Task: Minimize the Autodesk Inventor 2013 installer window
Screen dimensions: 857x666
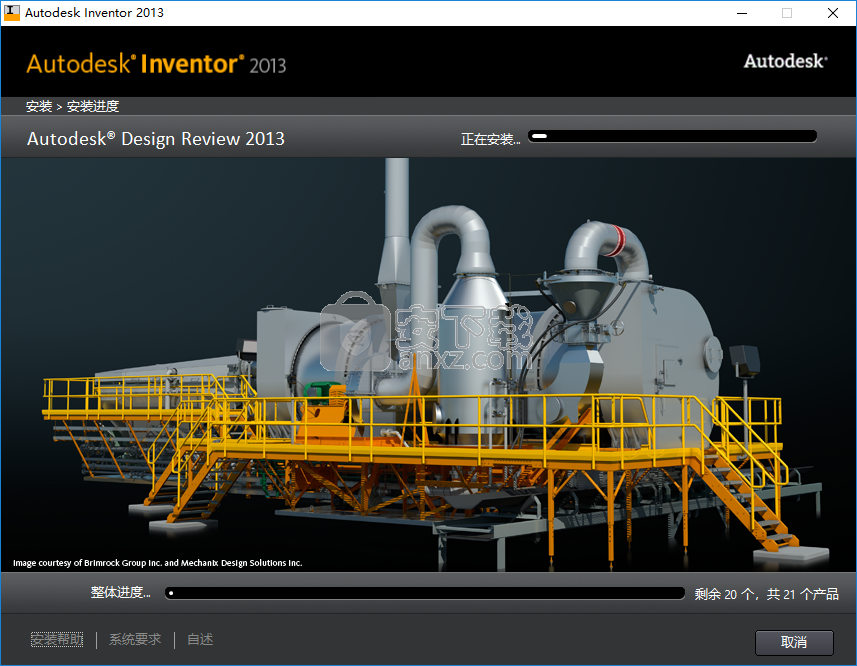Action: click(x=741, y=13)
